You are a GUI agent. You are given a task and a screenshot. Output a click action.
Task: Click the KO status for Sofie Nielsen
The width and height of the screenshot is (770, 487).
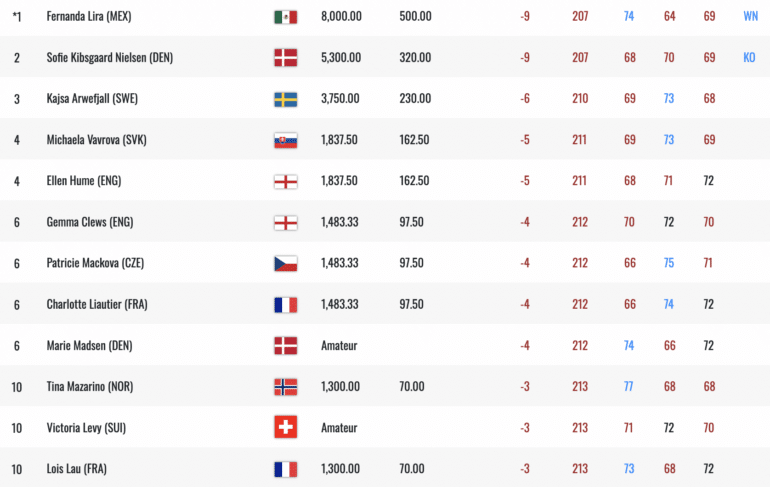point(749,57)
